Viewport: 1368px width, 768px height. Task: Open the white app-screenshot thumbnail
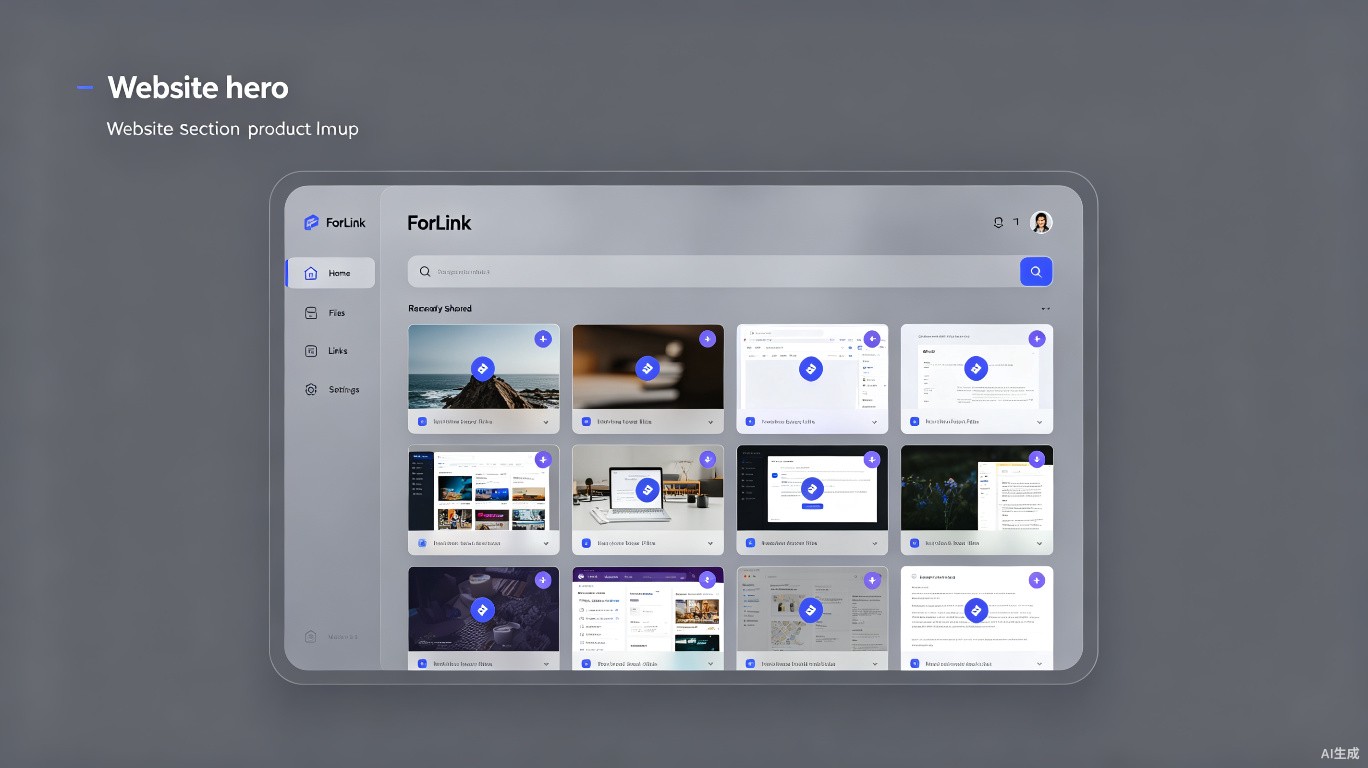[x=812, y=367]
